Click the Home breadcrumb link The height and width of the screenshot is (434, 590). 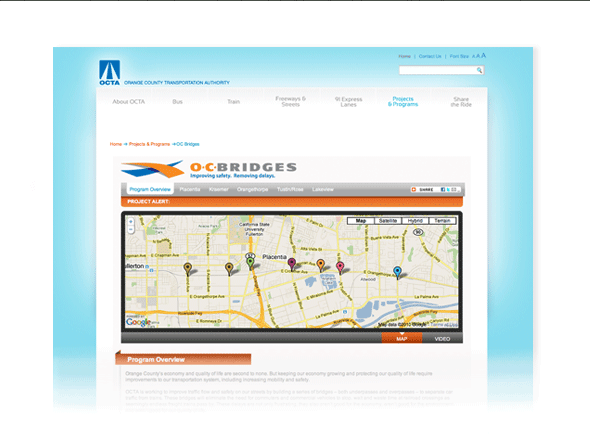point(116,144)
